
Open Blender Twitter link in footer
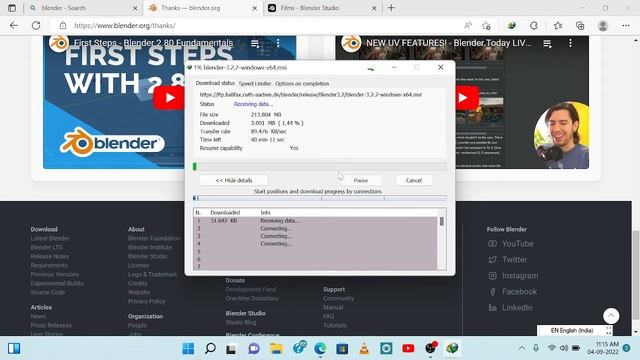(507, 260)
